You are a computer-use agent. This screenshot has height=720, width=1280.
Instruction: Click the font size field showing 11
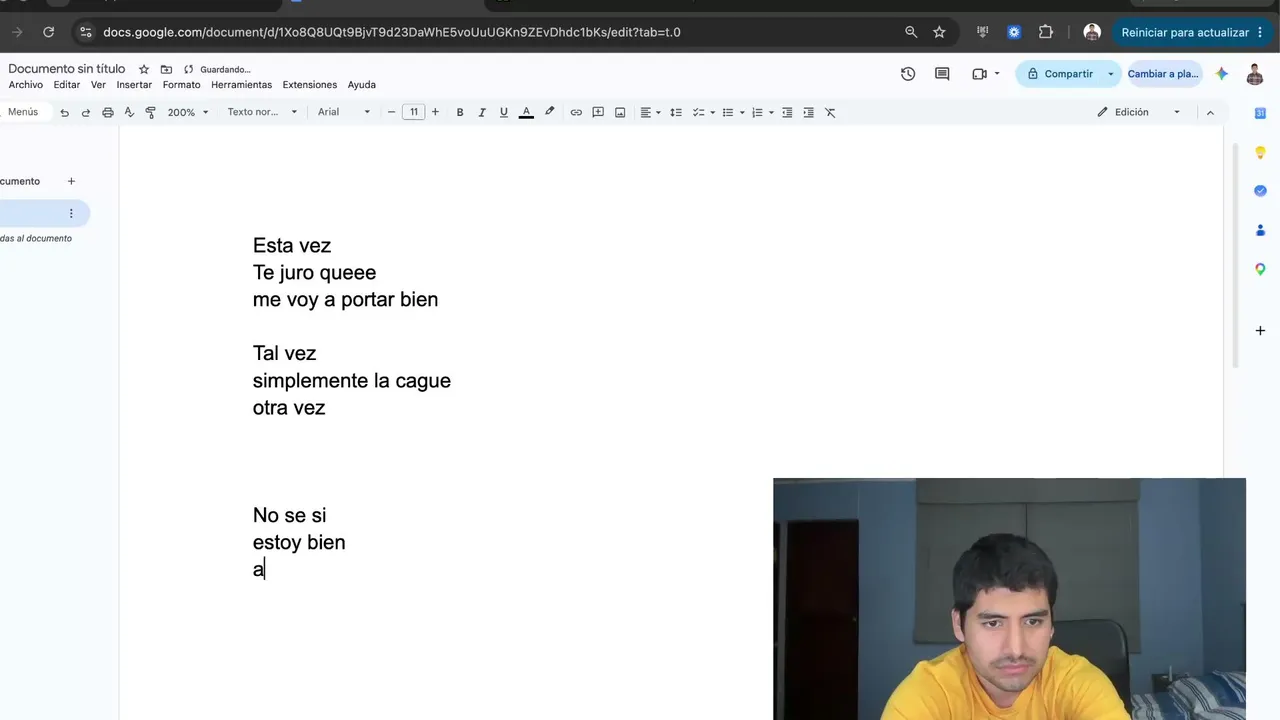point(413,112)
